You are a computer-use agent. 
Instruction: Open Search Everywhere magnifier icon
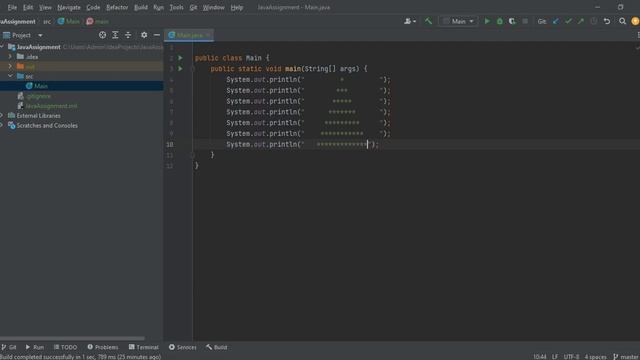pos(622,21)
